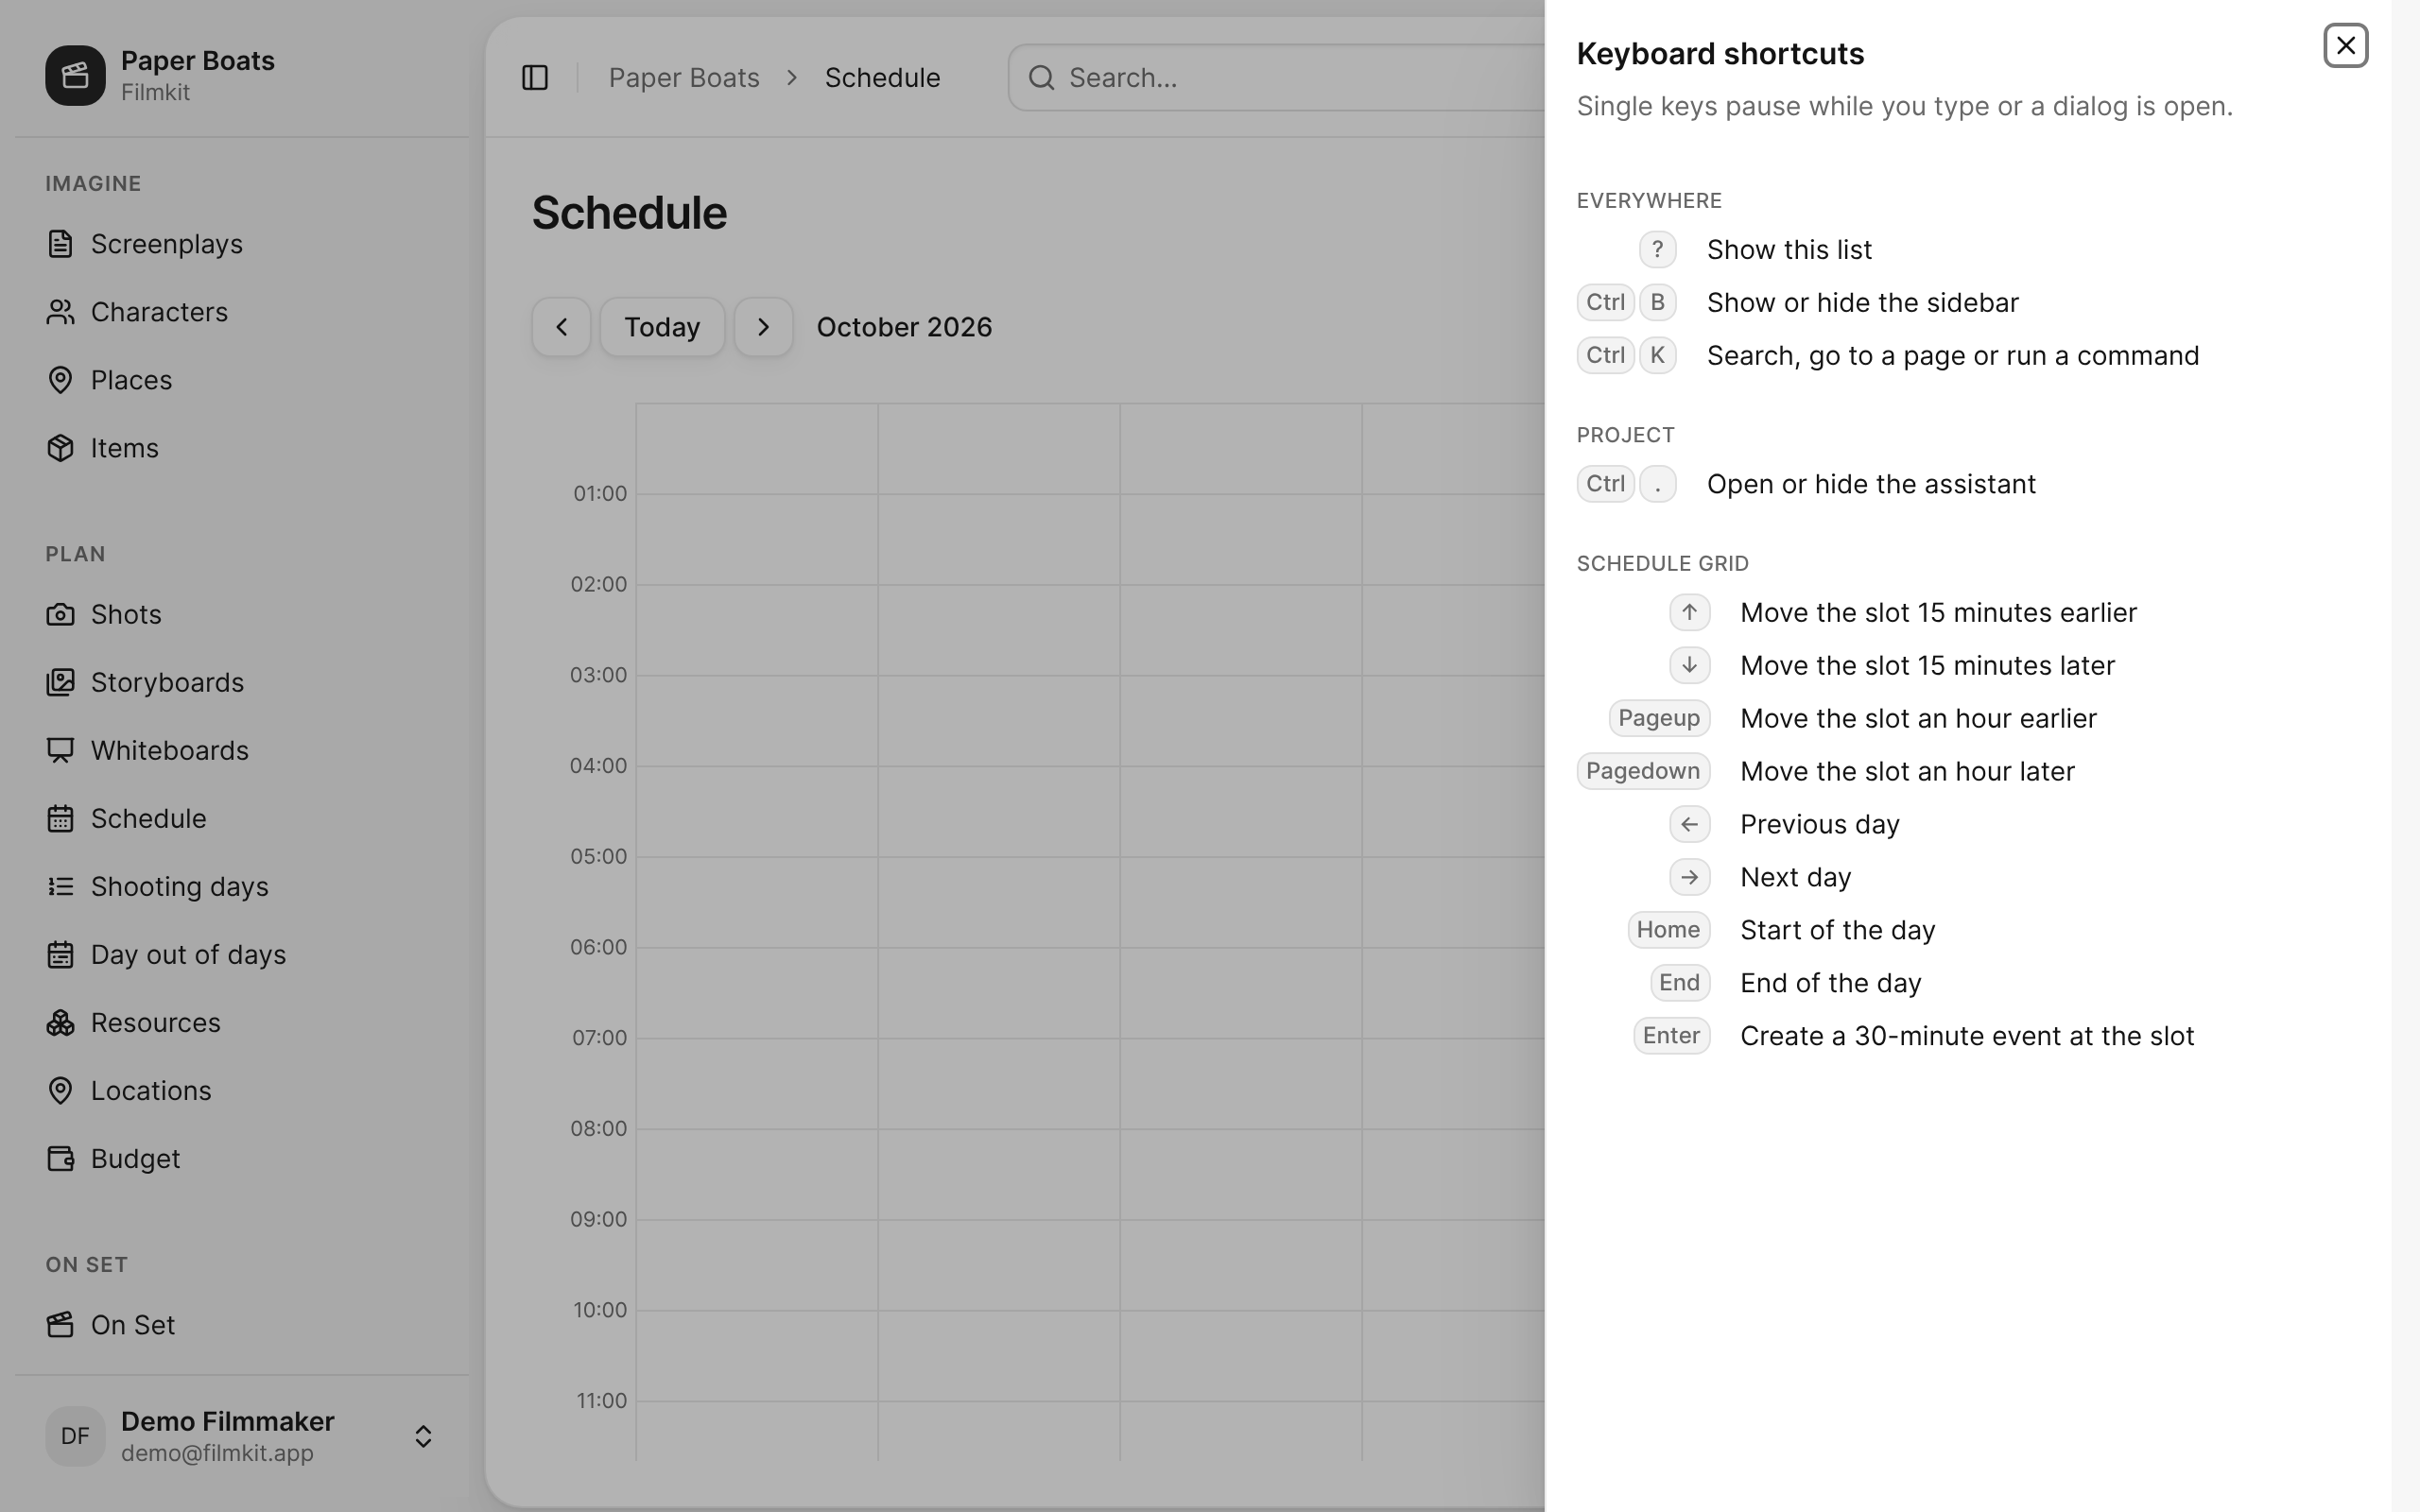Click the Enter key badge
Screen dimensions: 2420x1512
[1671, 1035]
